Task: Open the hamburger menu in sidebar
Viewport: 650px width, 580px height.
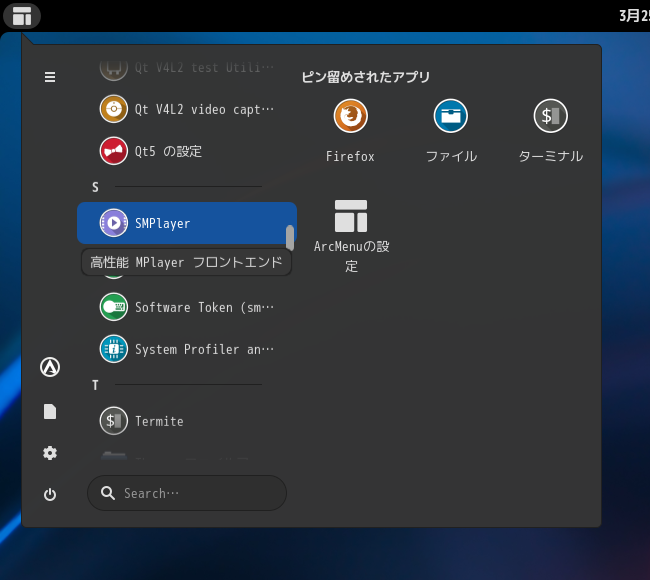Action: [x=50, y=77]
